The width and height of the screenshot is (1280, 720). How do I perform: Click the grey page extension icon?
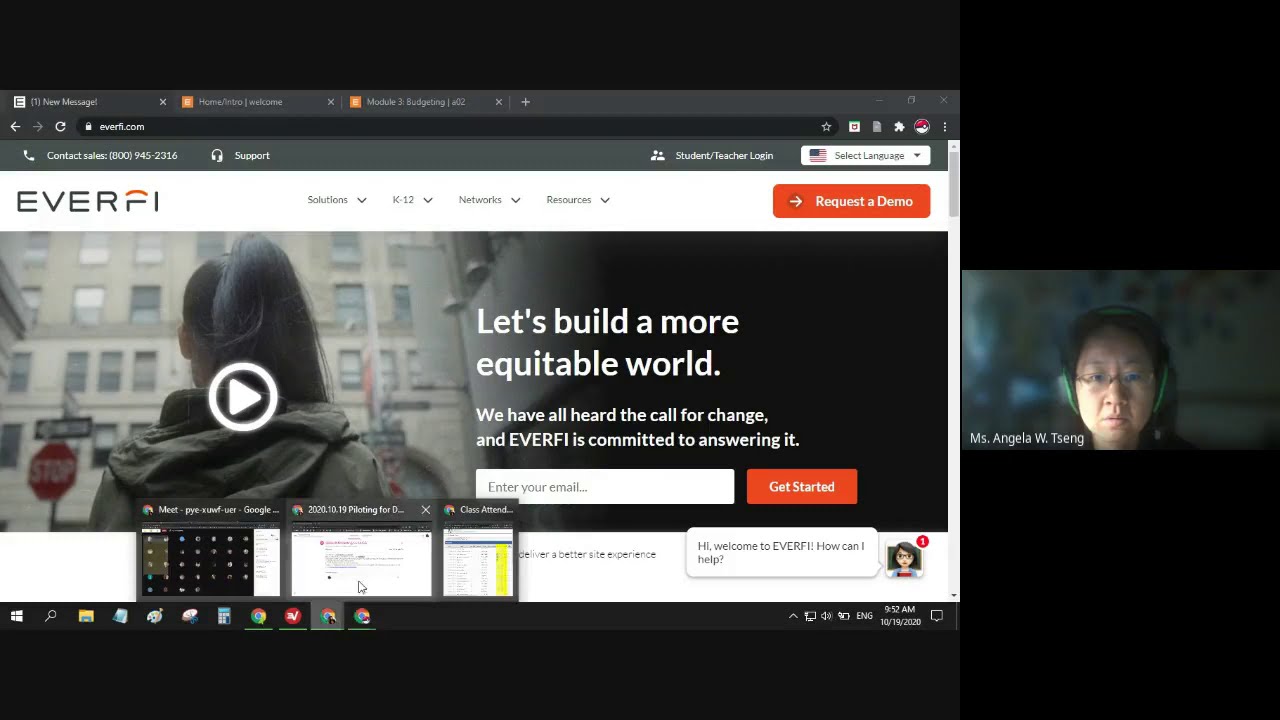877,127
